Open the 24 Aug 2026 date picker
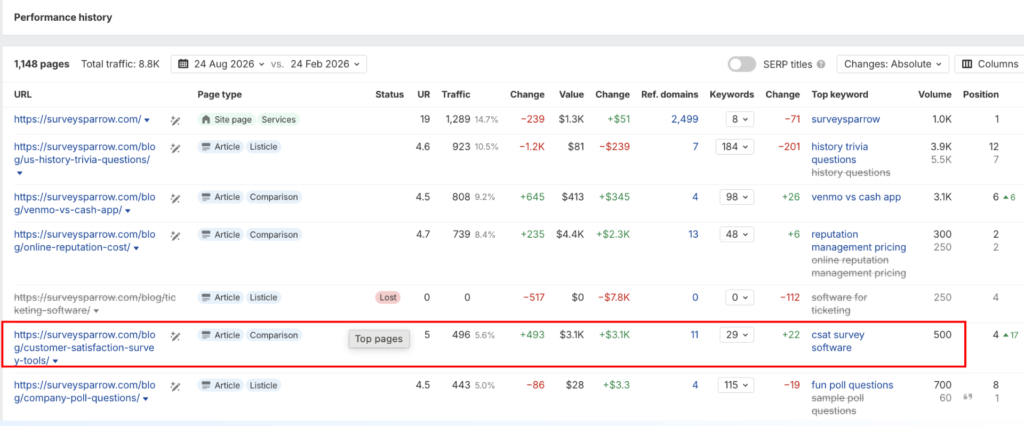 click(x=221, y=64)
